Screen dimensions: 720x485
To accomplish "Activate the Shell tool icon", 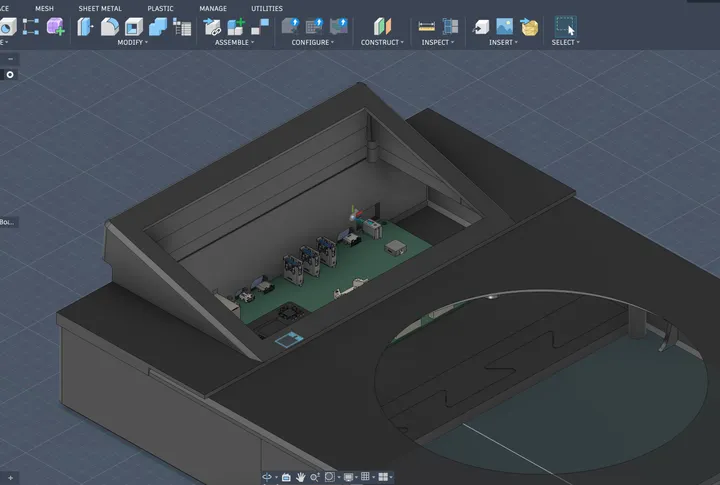I will [134, 27].
